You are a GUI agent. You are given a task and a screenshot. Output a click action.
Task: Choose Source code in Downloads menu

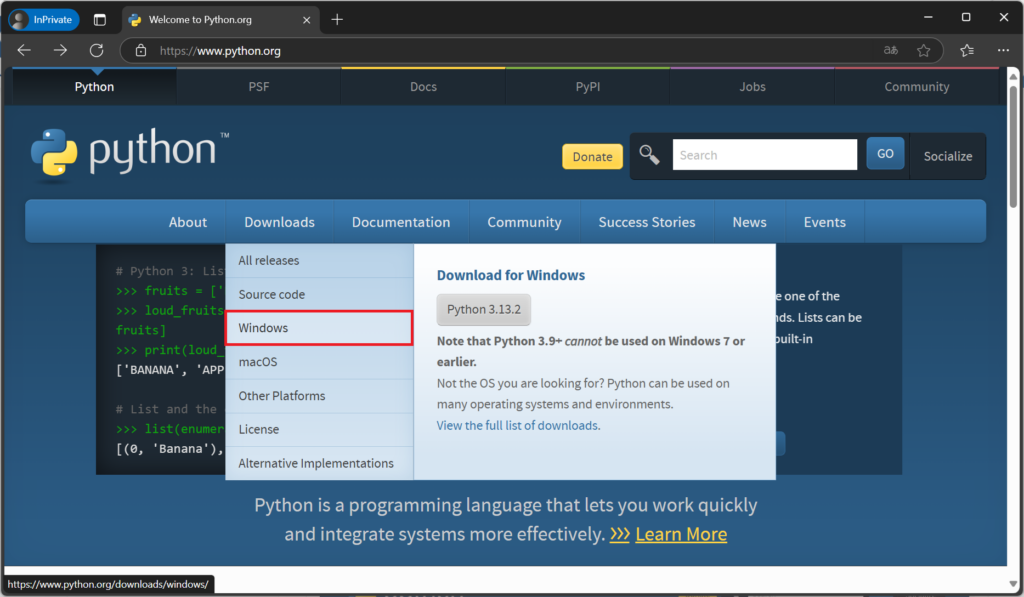[319, 295]
